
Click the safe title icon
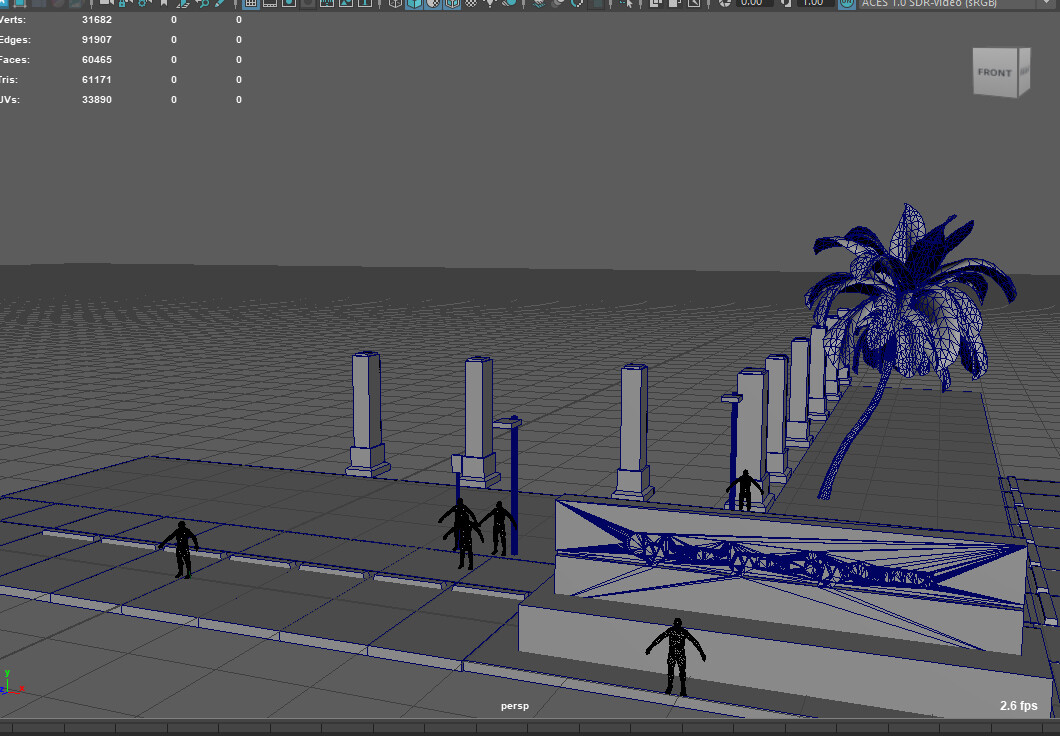click(x=363, y=3)
